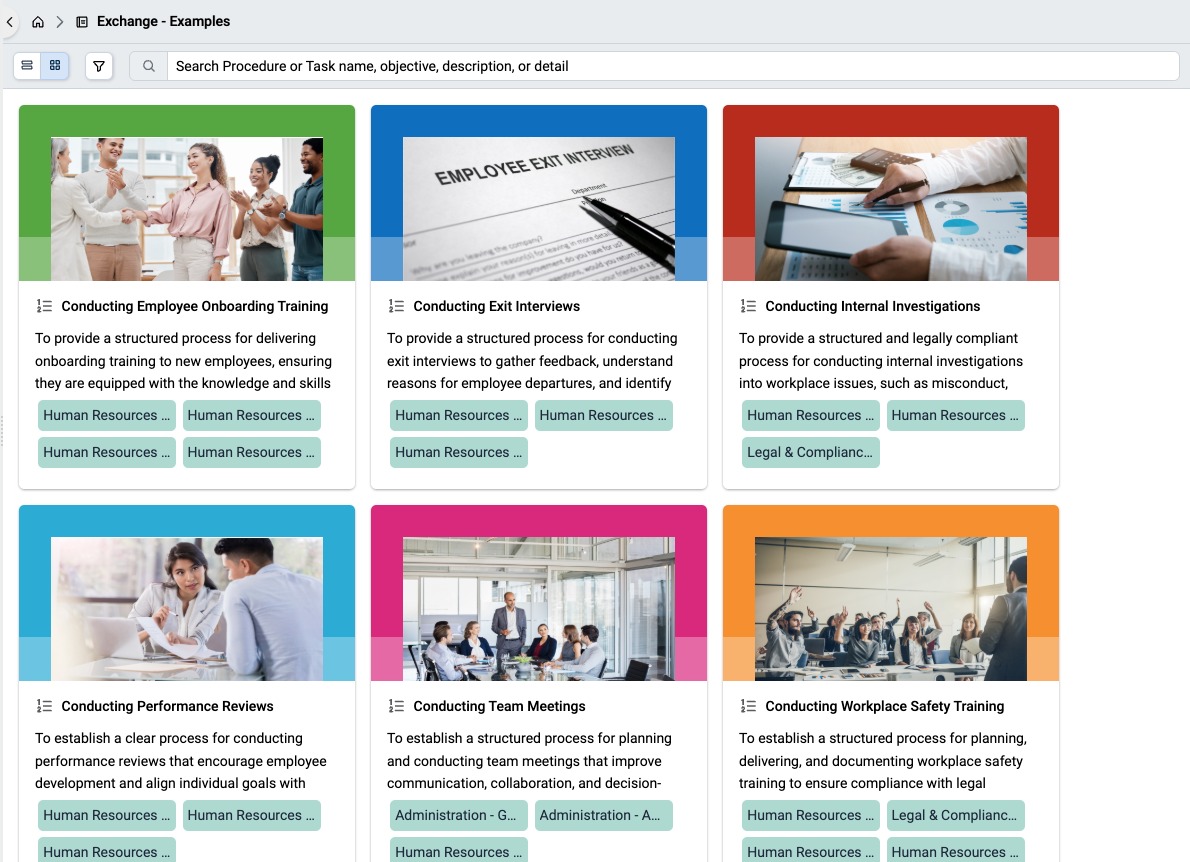Select Legal & Complianc... tag on Workplace Safety Training

point(955,815)
